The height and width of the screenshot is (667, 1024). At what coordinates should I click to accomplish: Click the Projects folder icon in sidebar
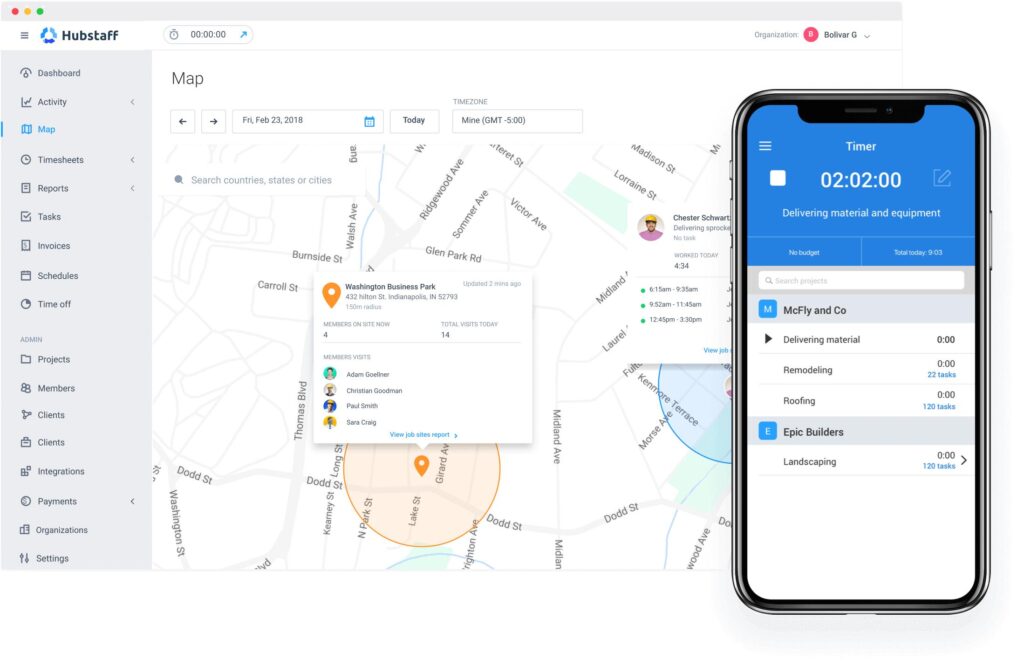(x=26, y=359)
